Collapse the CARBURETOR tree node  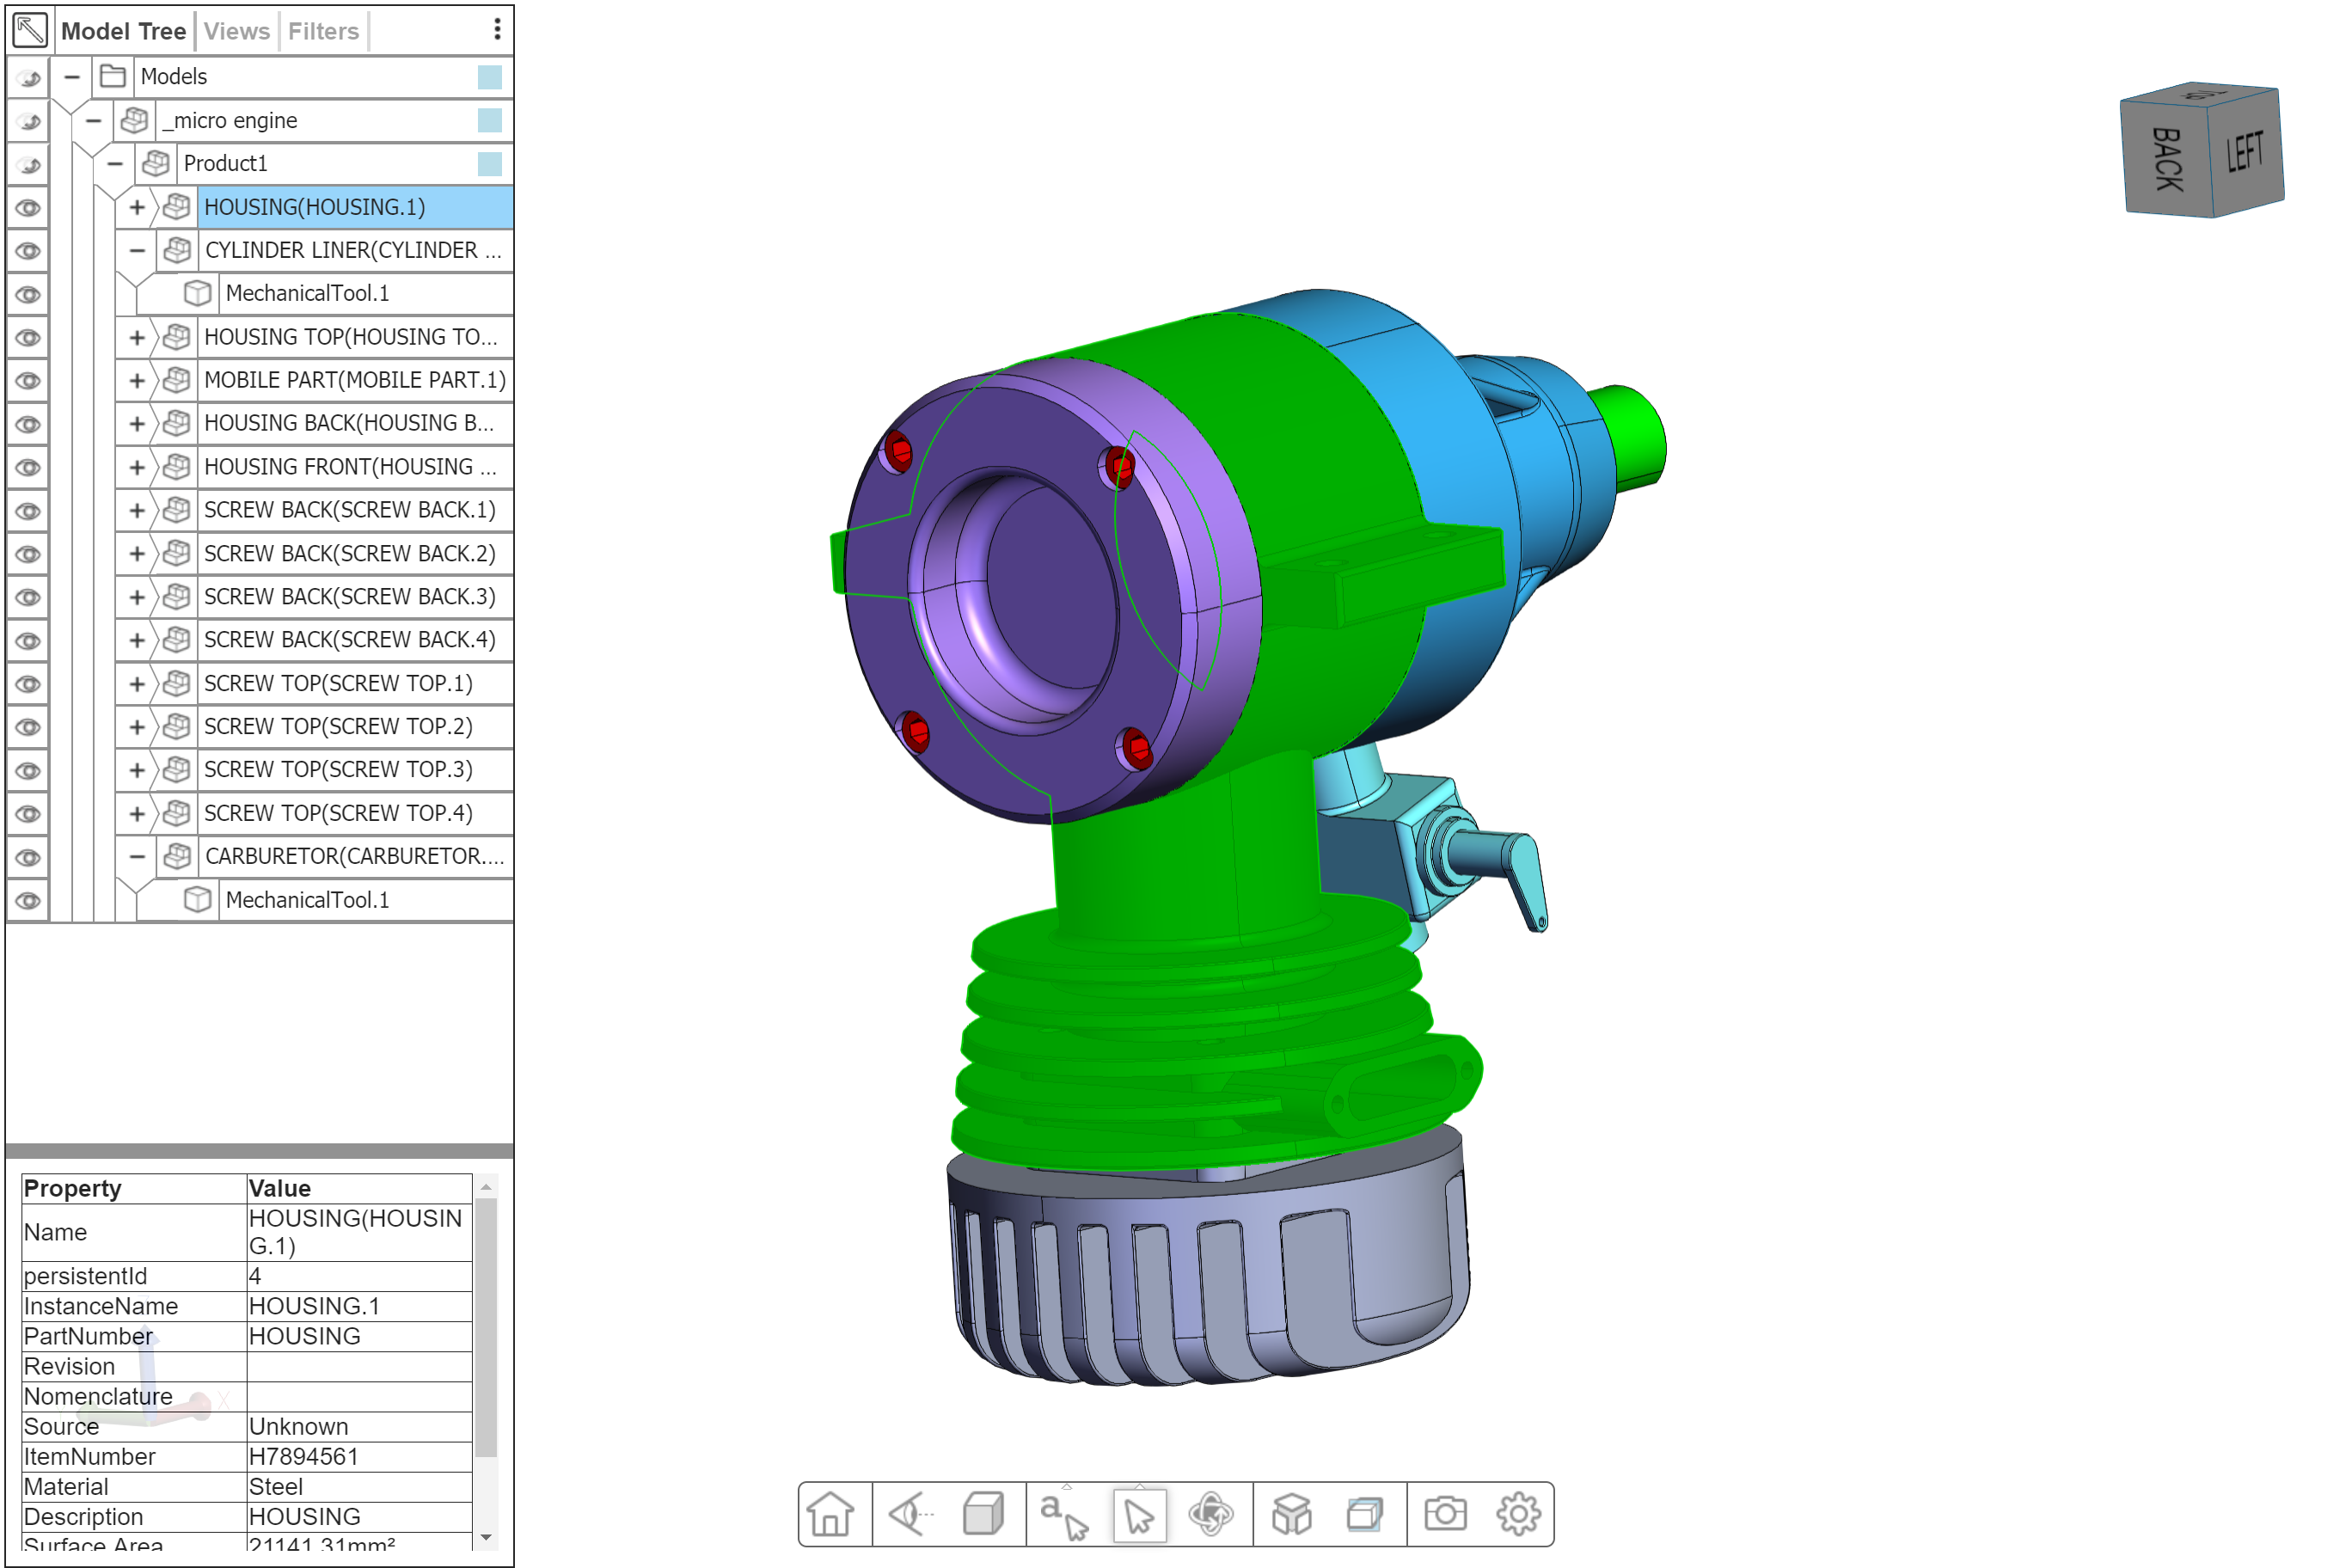tap(137, 857)
